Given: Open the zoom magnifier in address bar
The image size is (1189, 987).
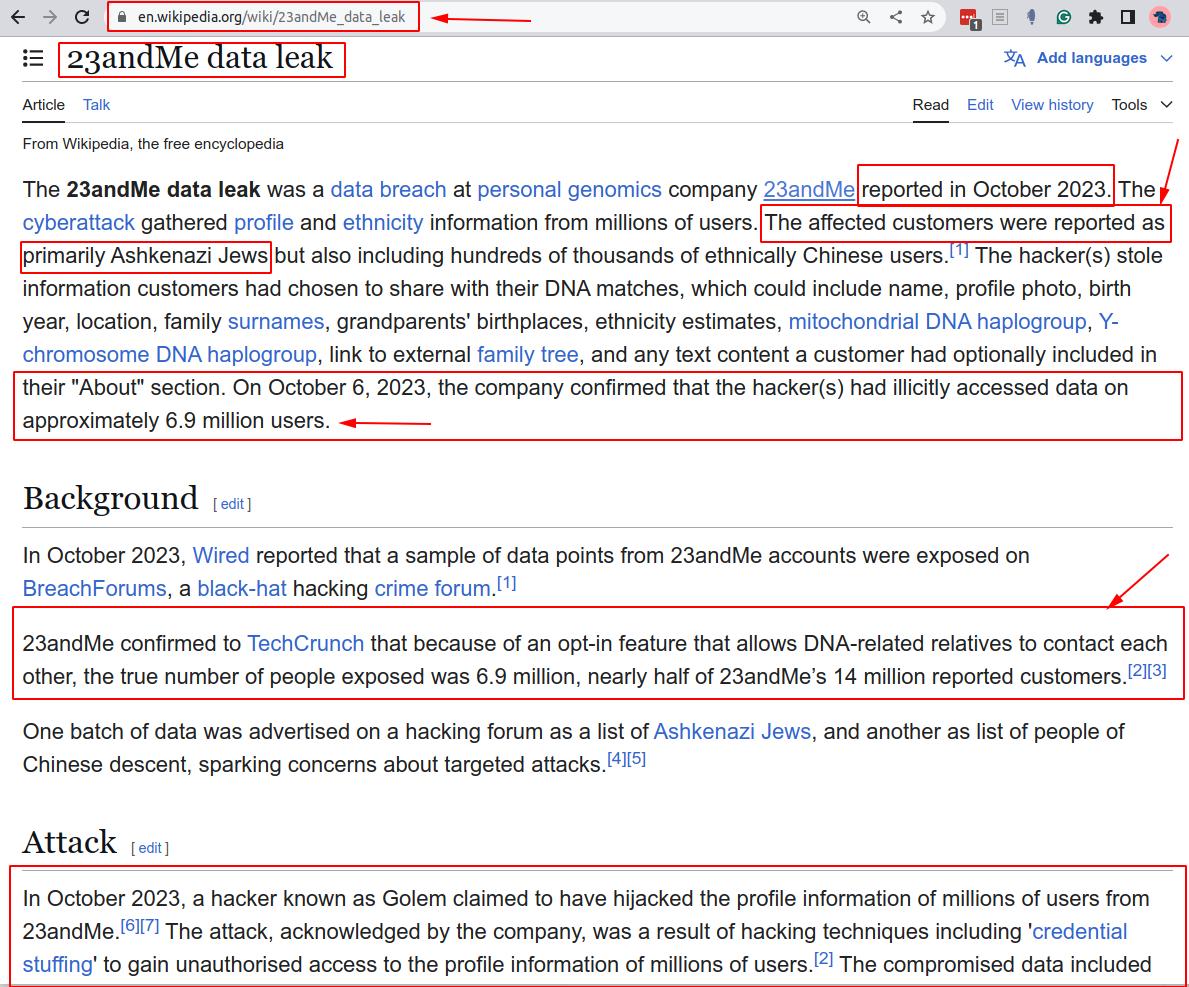Looking at the screenshot, I should pyautogui.click(x=864, y=17).
